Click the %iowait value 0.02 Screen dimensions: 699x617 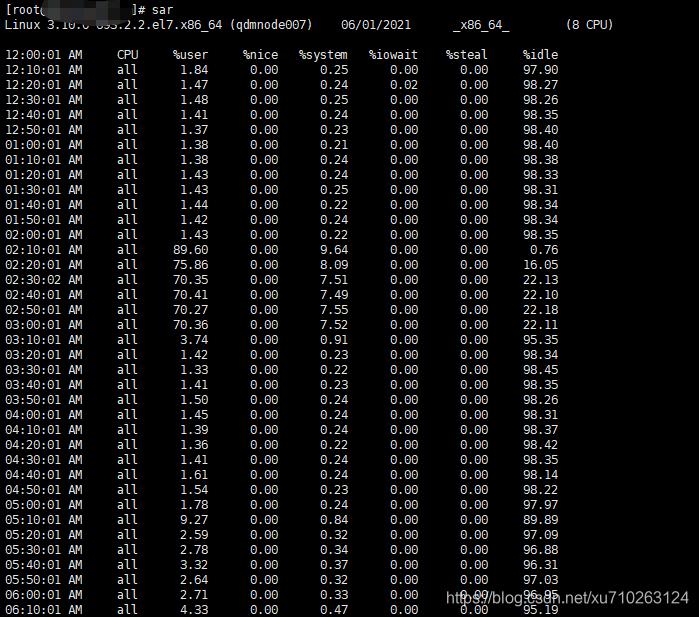pos(404,85)
